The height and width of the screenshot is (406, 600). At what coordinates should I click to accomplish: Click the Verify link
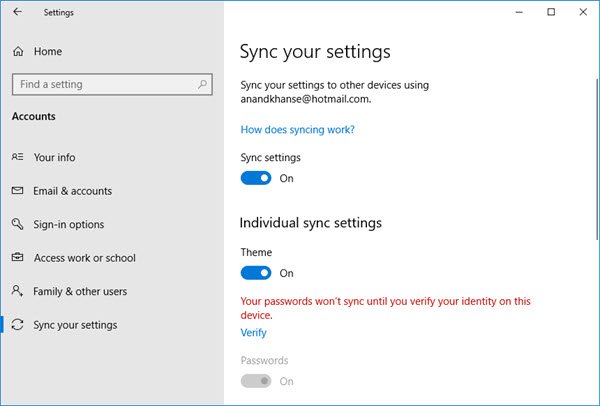point(254,333)
